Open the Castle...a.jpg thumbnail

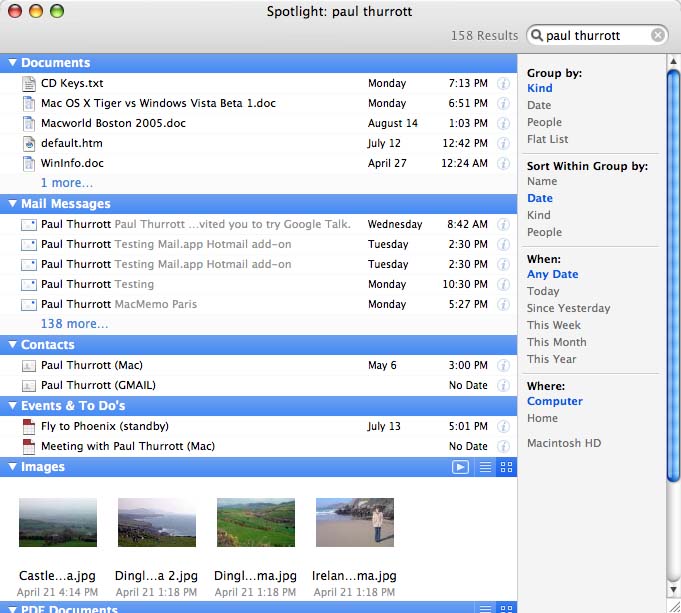pos(58,522)
